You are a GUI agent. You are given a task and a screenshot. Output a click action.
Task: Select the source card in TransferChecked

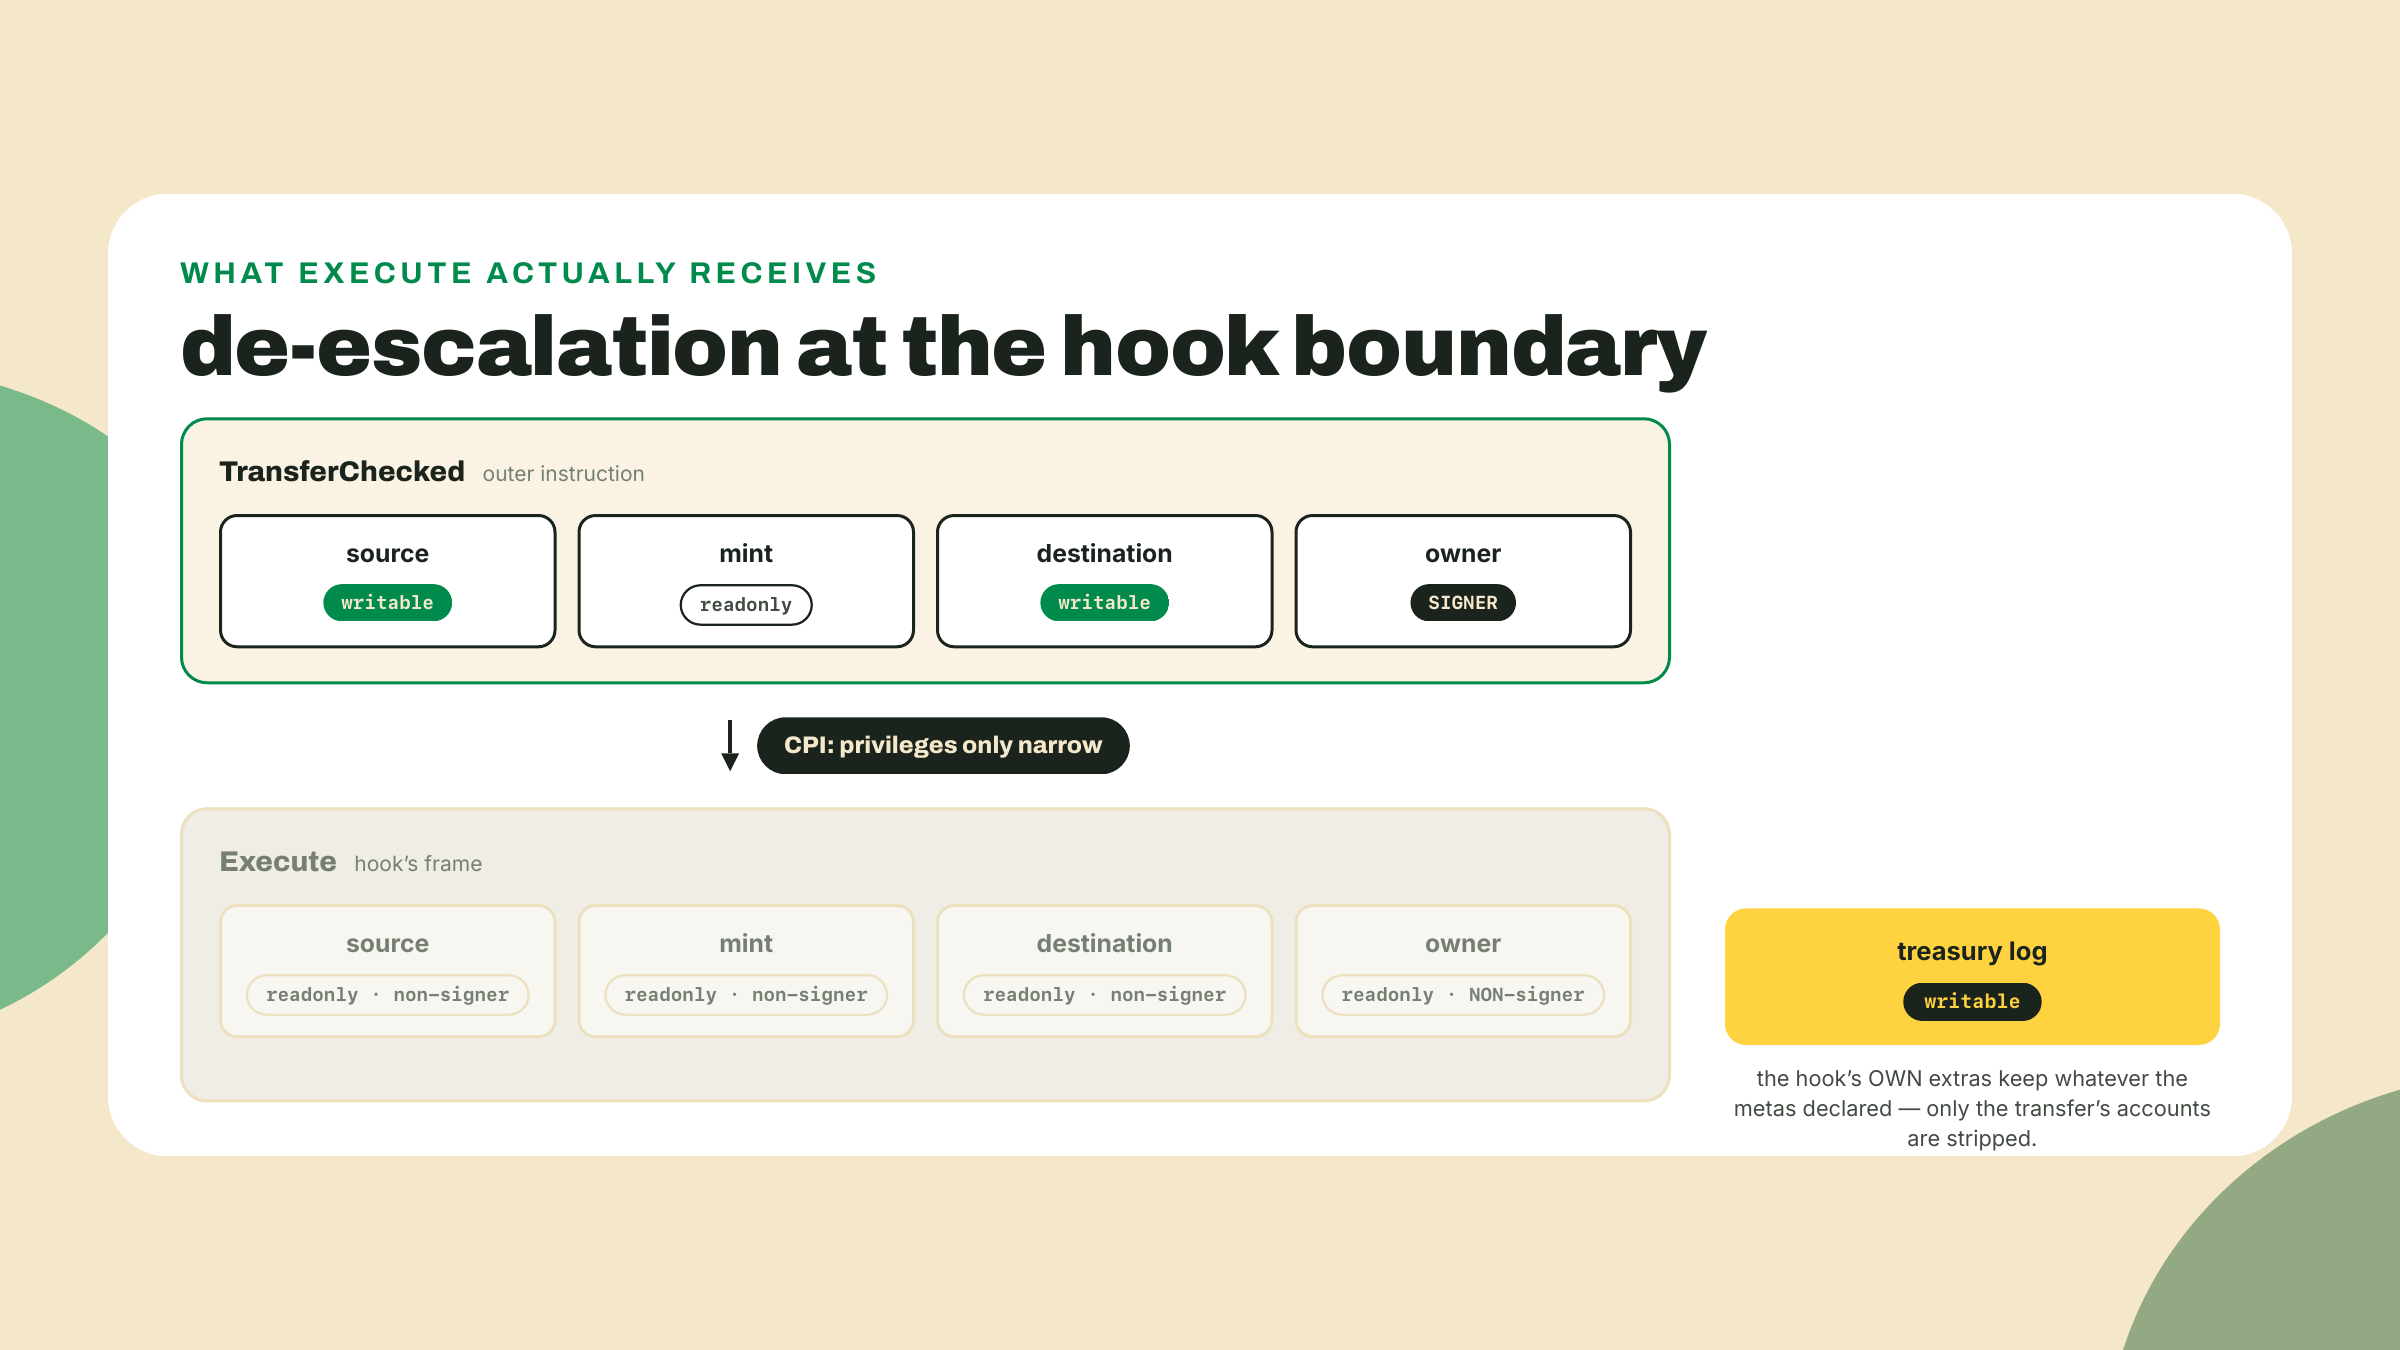point(388,581)
